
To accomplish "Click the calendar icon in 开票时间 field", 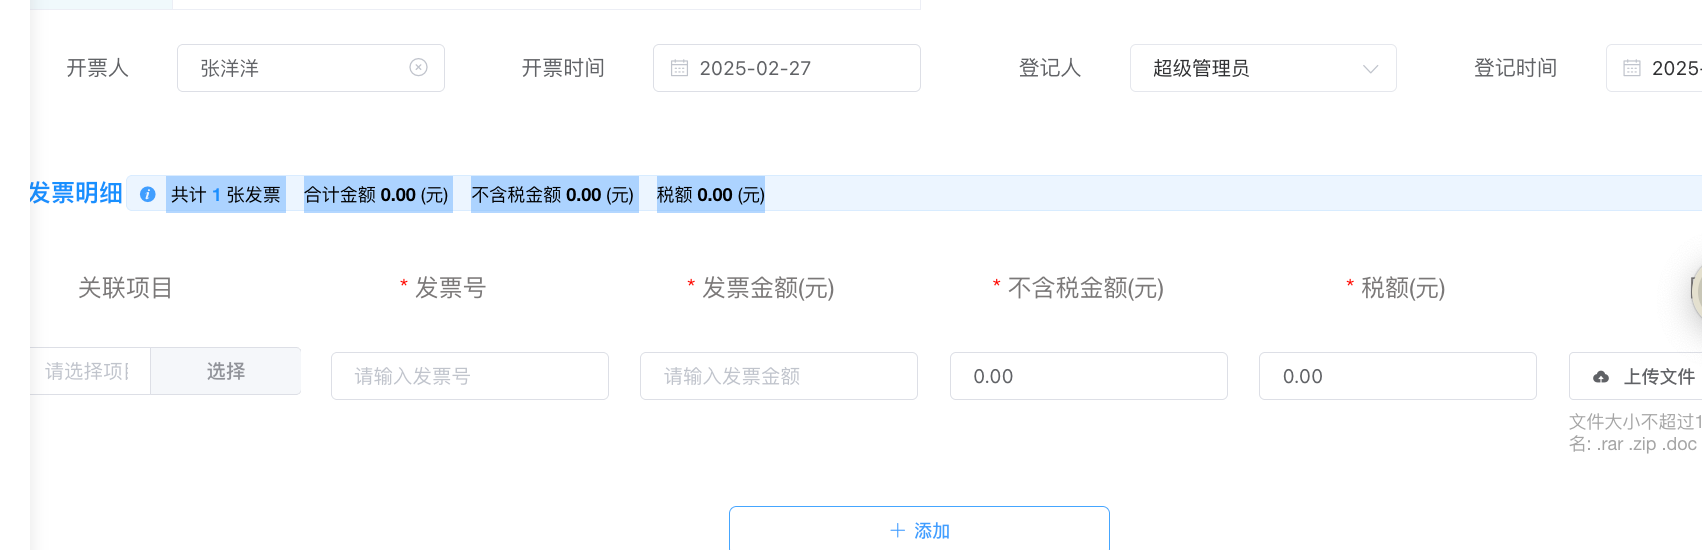I will [679, 68].
